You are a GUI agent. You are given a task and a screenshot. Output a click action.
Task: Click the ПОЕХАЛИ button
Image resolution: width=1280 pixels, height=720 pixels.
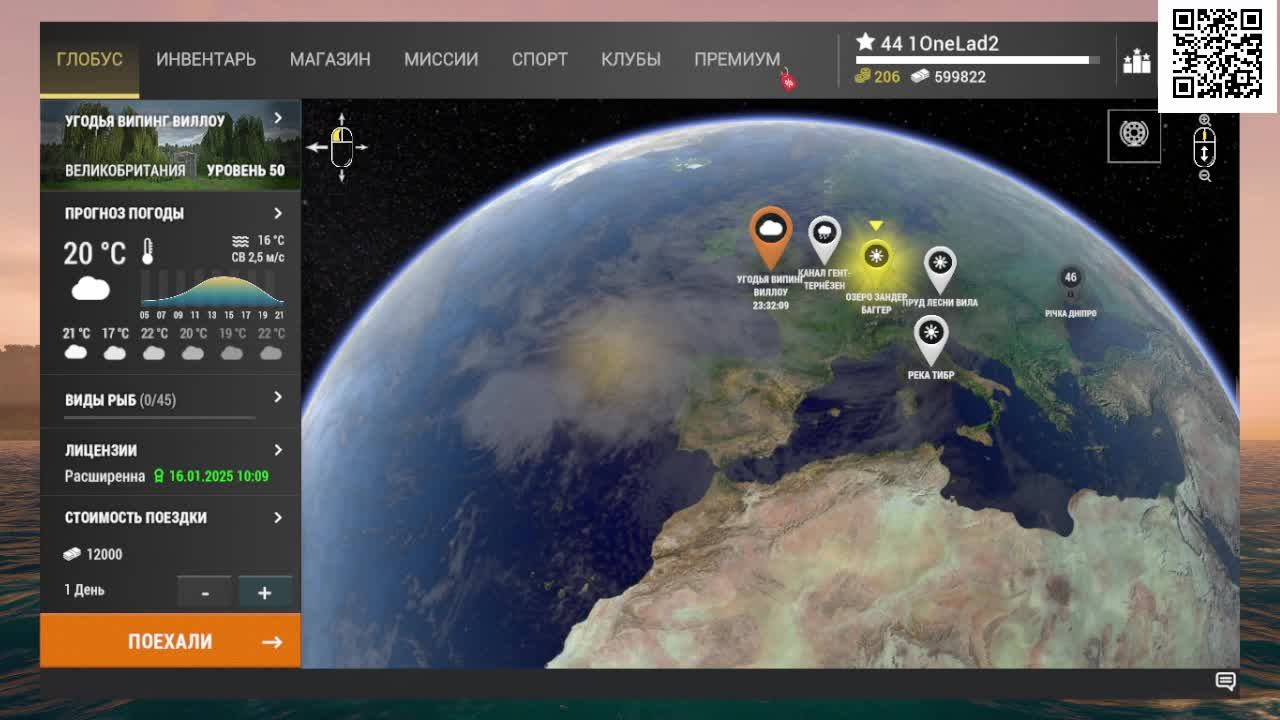(x=170, y=641)
